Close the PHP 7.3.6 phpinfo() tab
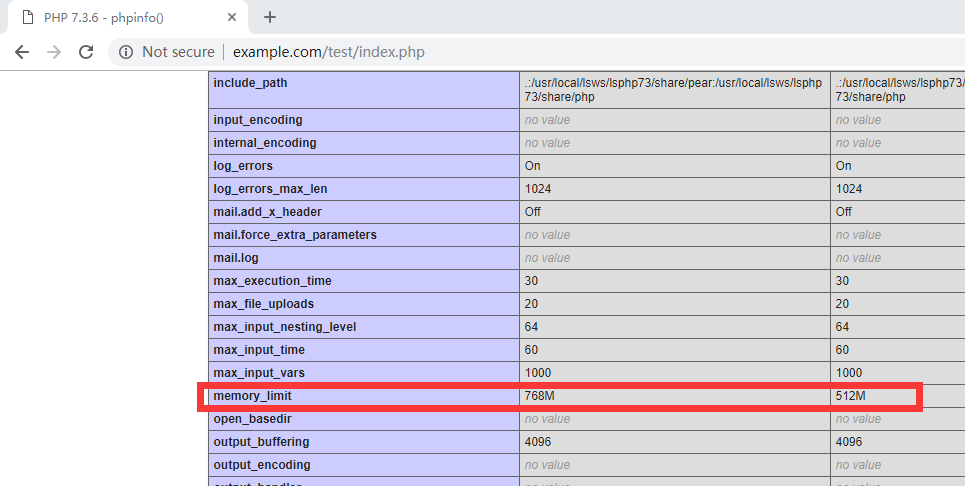 click(x=232, y=17)
